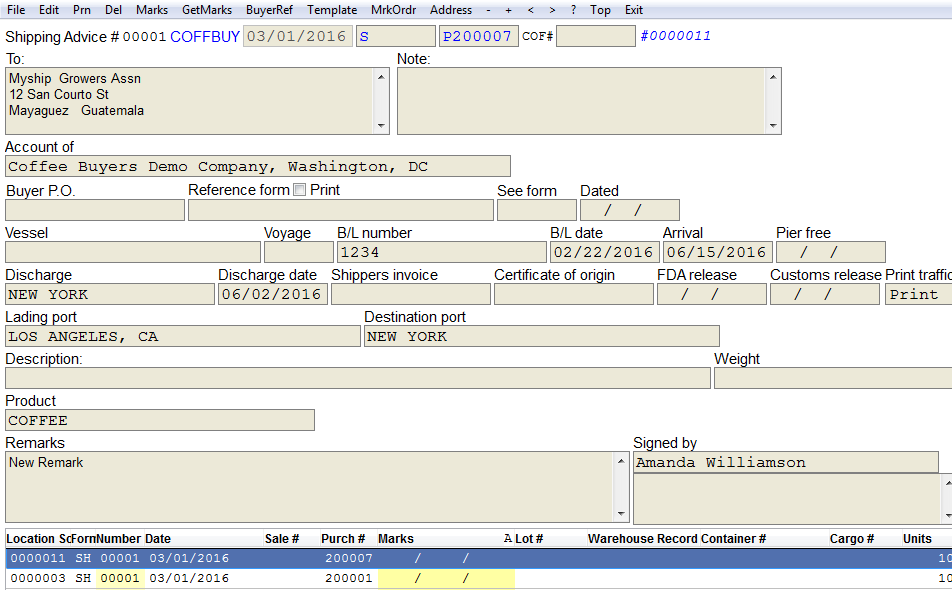Viewport: 952px width, 590px height.
Task: Click the P200007 field
Action: [x=478, y=36]
